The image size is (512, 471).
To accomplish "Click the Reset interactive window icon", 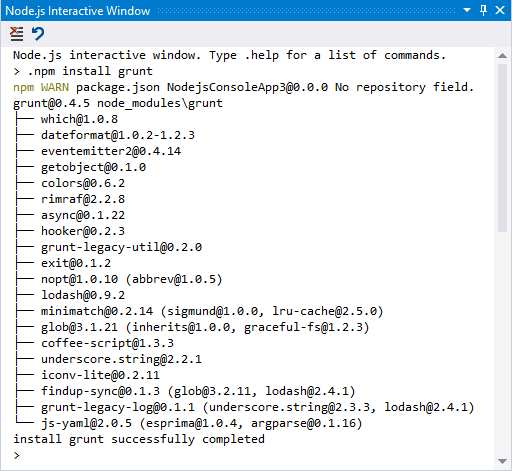I will coord(38,34).
